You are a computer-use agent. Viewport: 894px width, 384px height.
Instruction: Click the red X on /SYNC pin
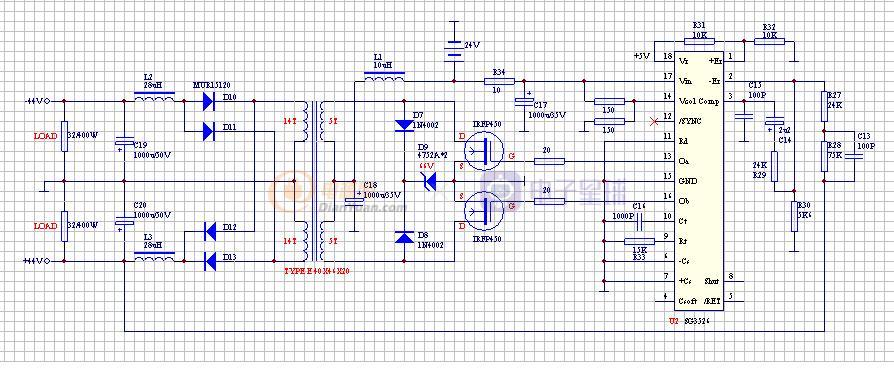point(655,121)
